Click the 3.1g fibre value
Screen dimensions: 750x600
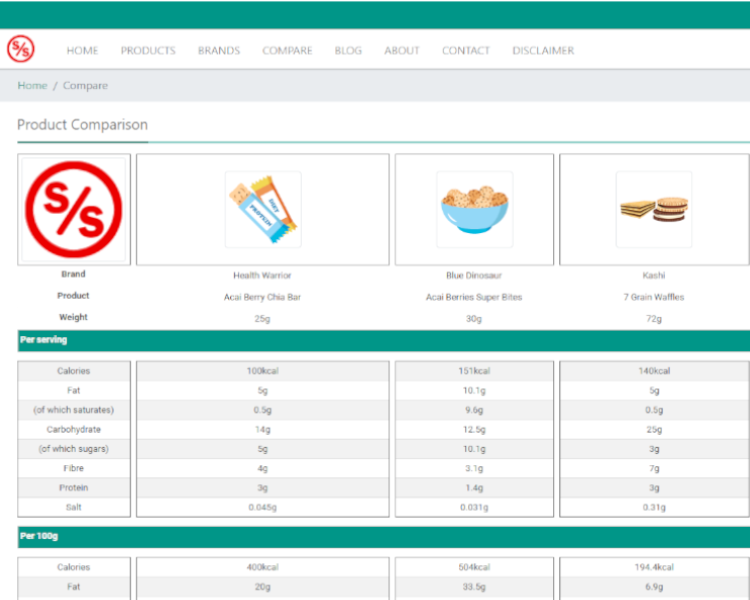coord(474,468)
